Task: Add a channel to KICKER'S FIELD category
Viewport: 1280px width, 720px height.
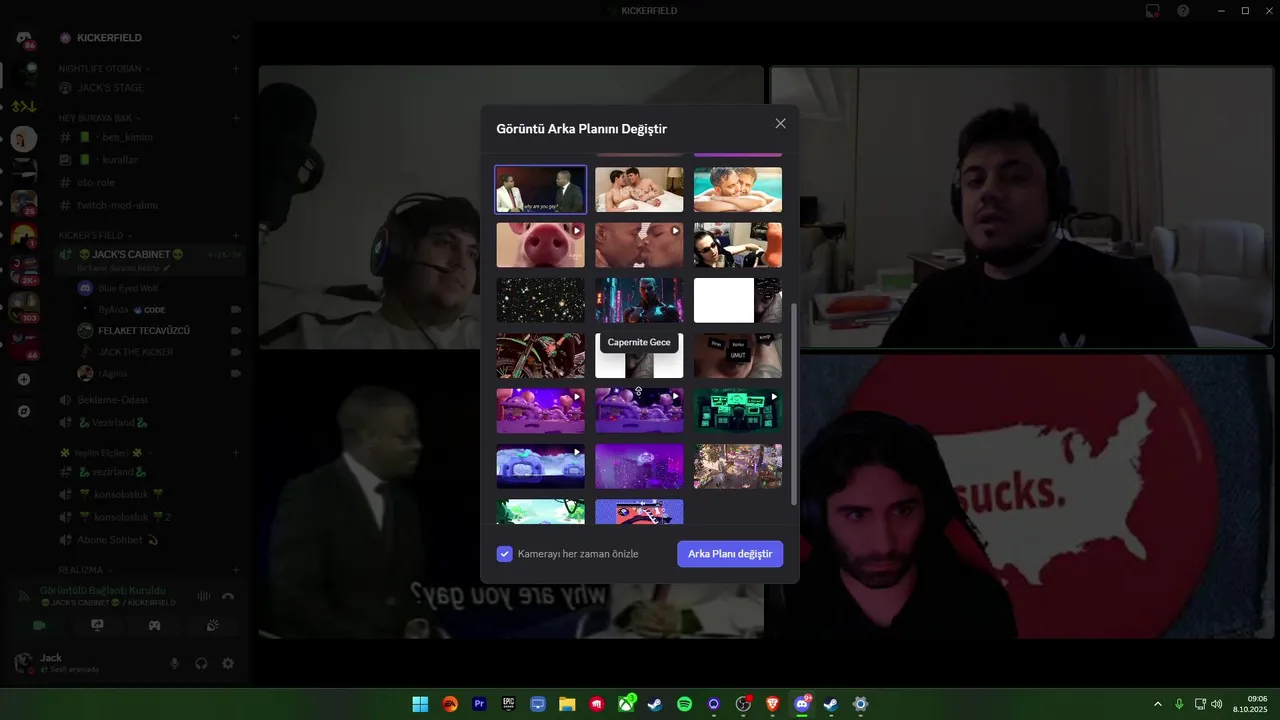Action: 236,235
